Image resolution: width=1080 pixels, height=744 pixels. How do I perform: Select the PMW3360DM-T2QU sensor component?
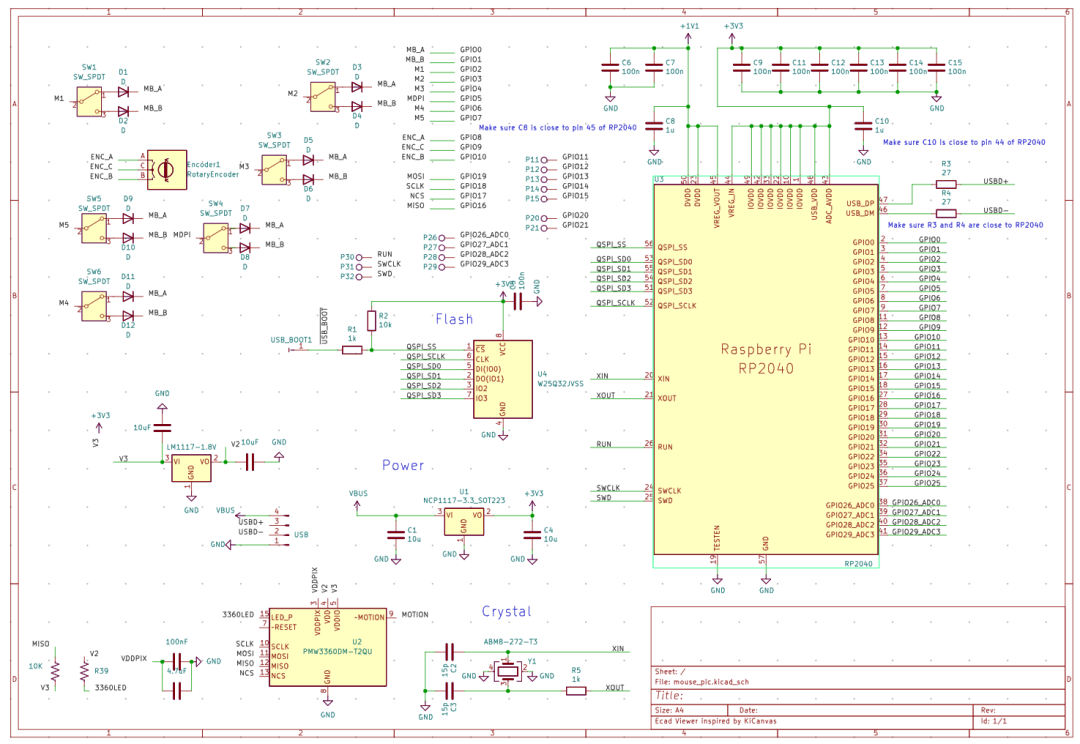pyautogui.click(x=328, y=646)
